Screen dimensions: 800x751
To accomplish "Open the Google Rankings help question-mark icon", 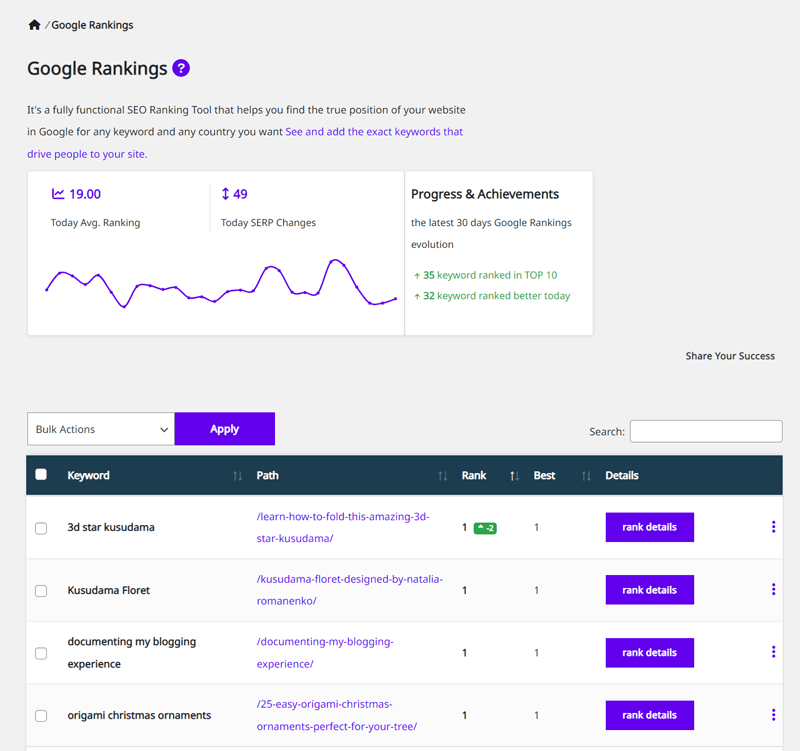I will 181,68.
